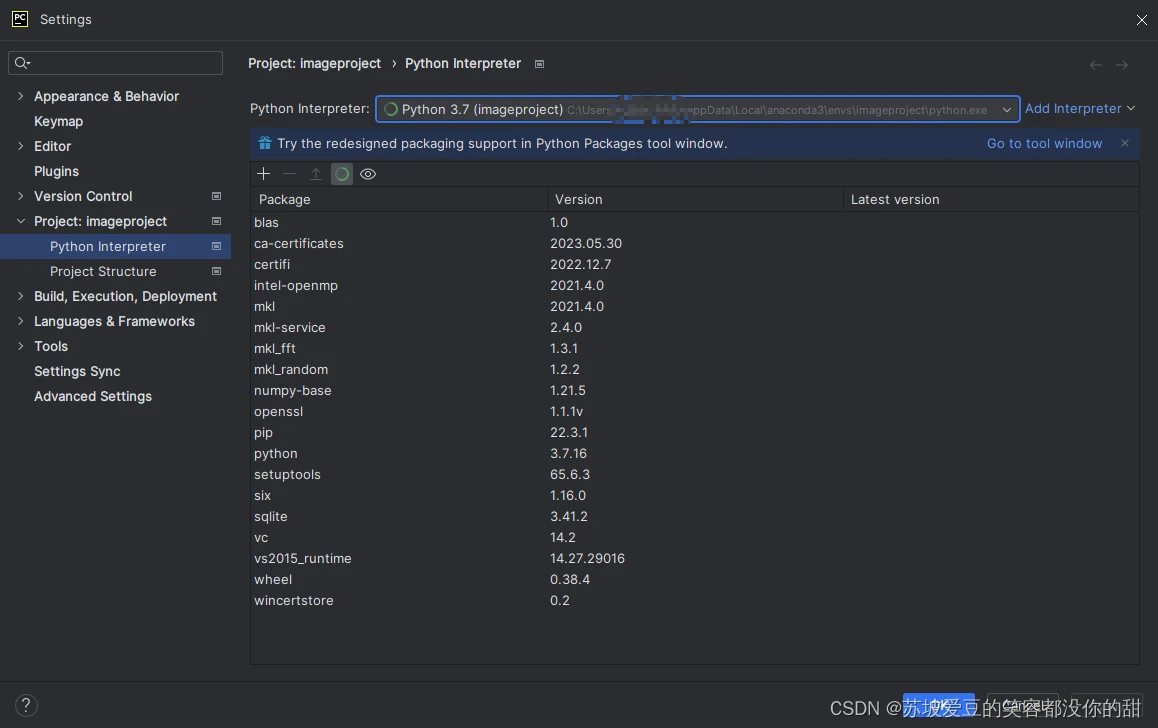Viewport: 1158px width, 728px height.
Task: Toggle the Conda package manager icon
Action: (341, 174)
